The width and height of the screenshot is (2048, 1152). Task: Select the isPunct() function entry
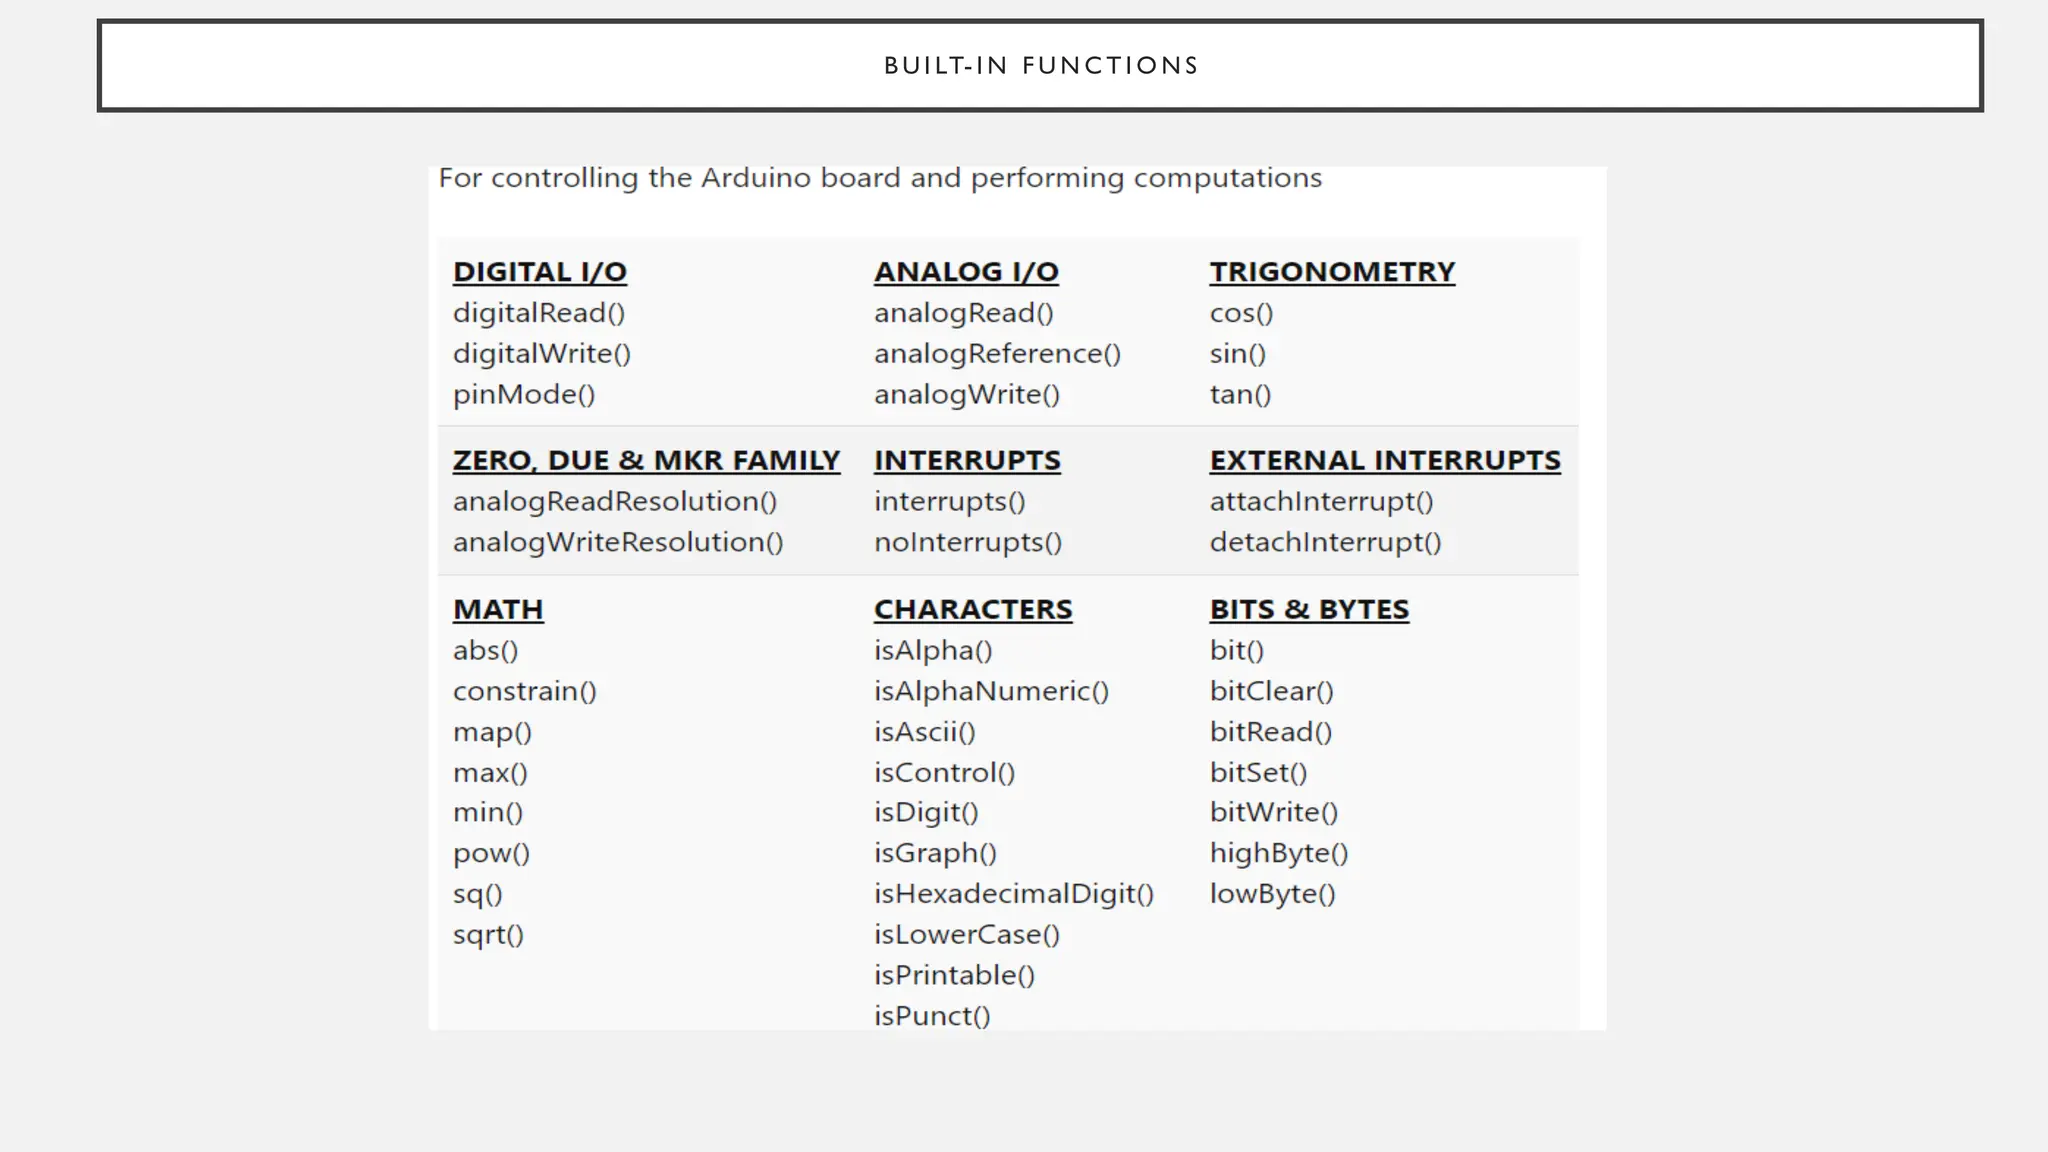coord(932,1016)
